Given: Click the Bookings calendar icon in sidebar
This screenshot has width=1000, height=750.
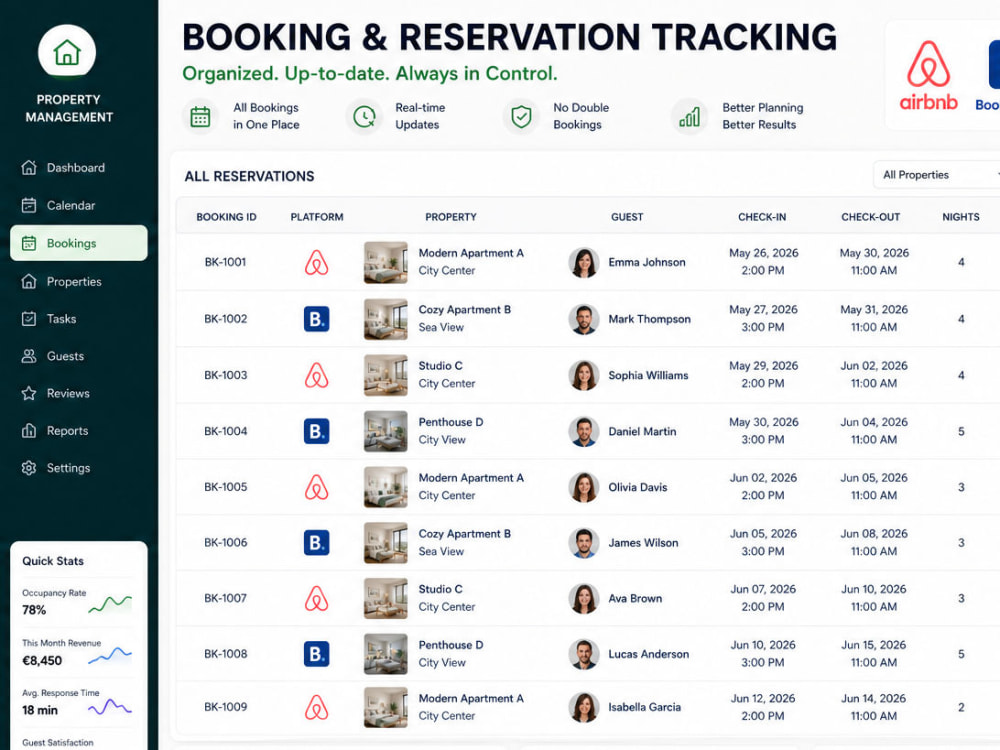Looking at the screenshot, I should coord(29,243).
